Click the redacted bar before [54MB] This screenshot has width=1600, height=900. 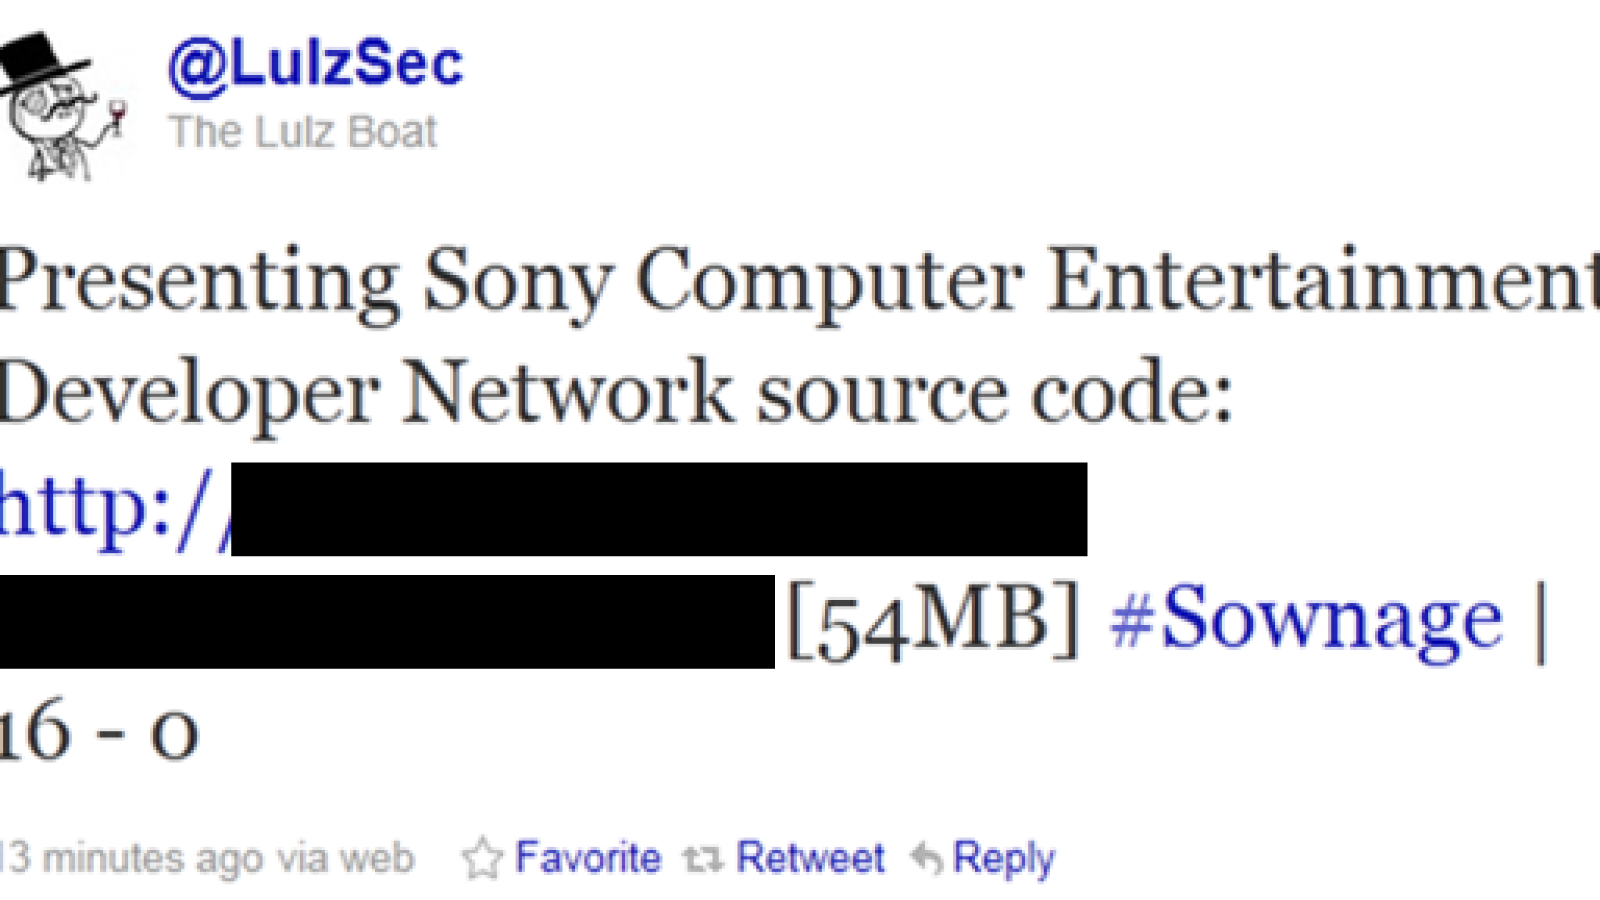click(387, 621)
